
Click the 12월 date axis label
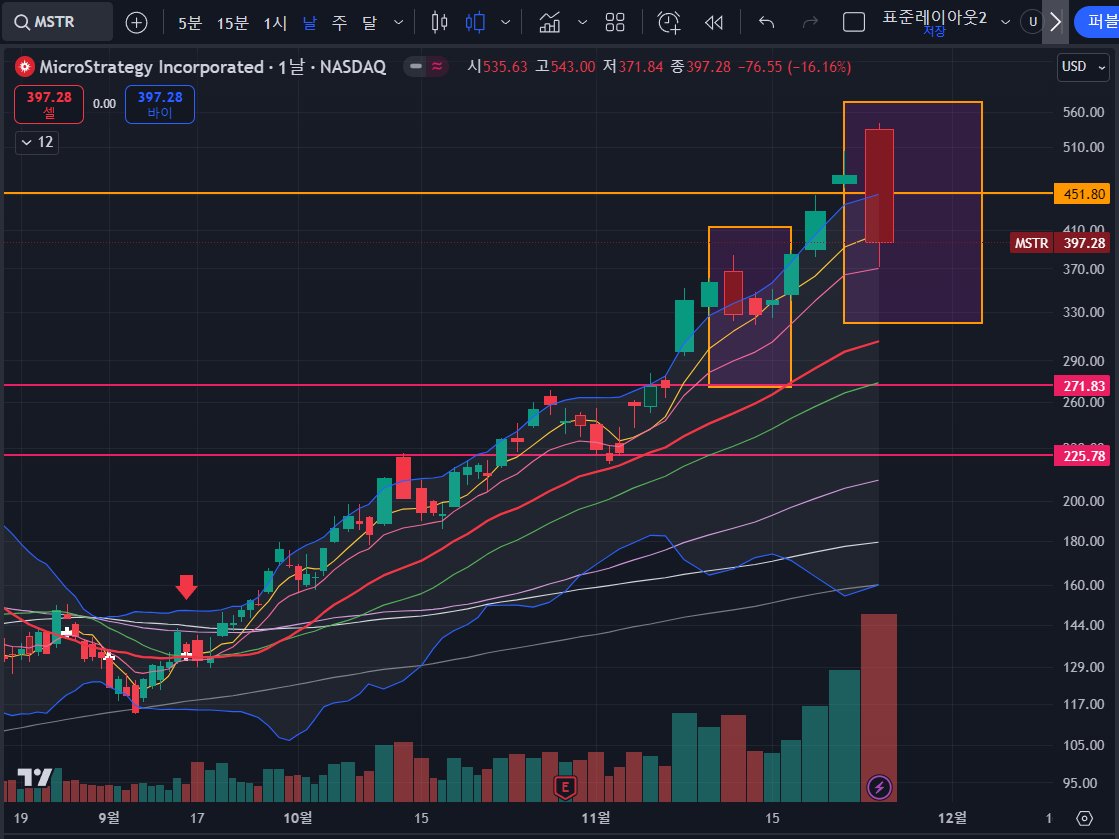click(x=953, y=818)
